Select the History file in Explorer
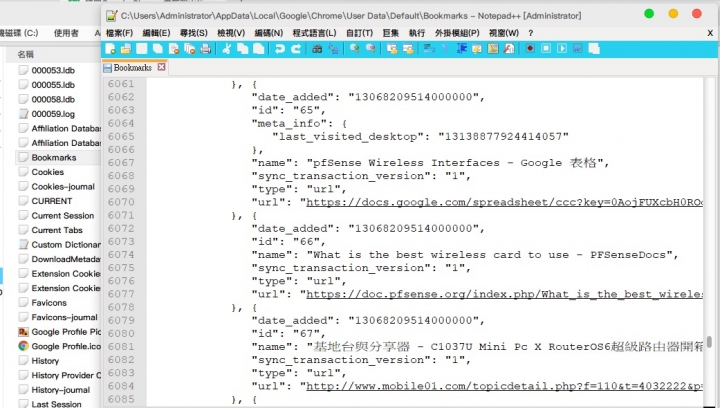The width and height of the screenshot is (720, 408). 45,361
